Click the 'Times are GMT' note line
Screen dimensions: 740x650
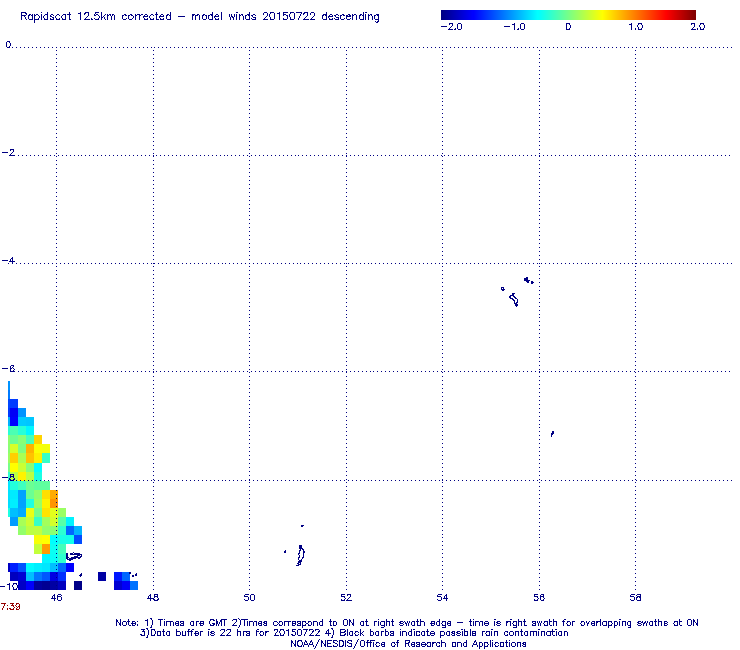tap(407, 623)
